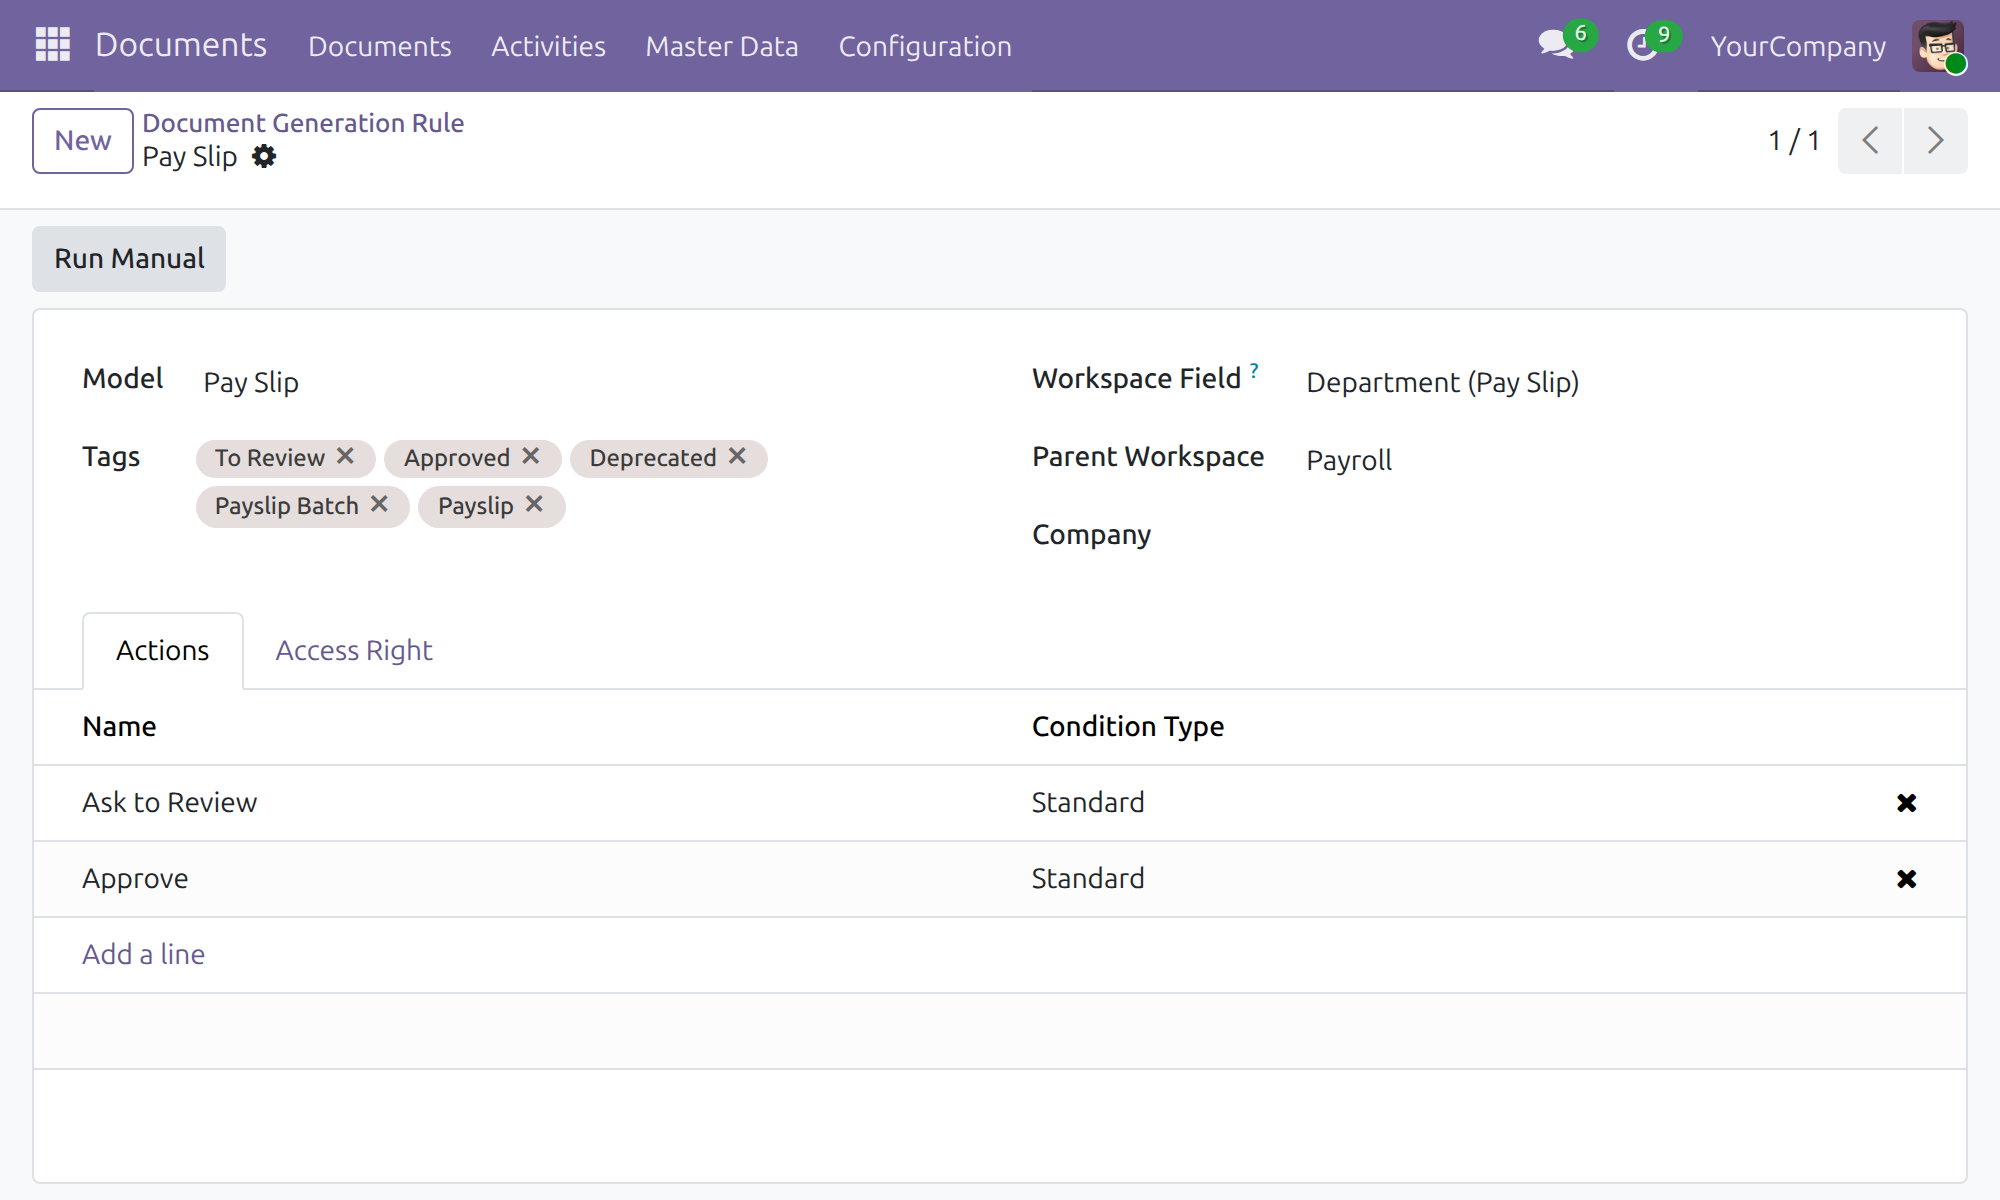
Task: Remove the To Review tag
Action: (x=346, y=456)
